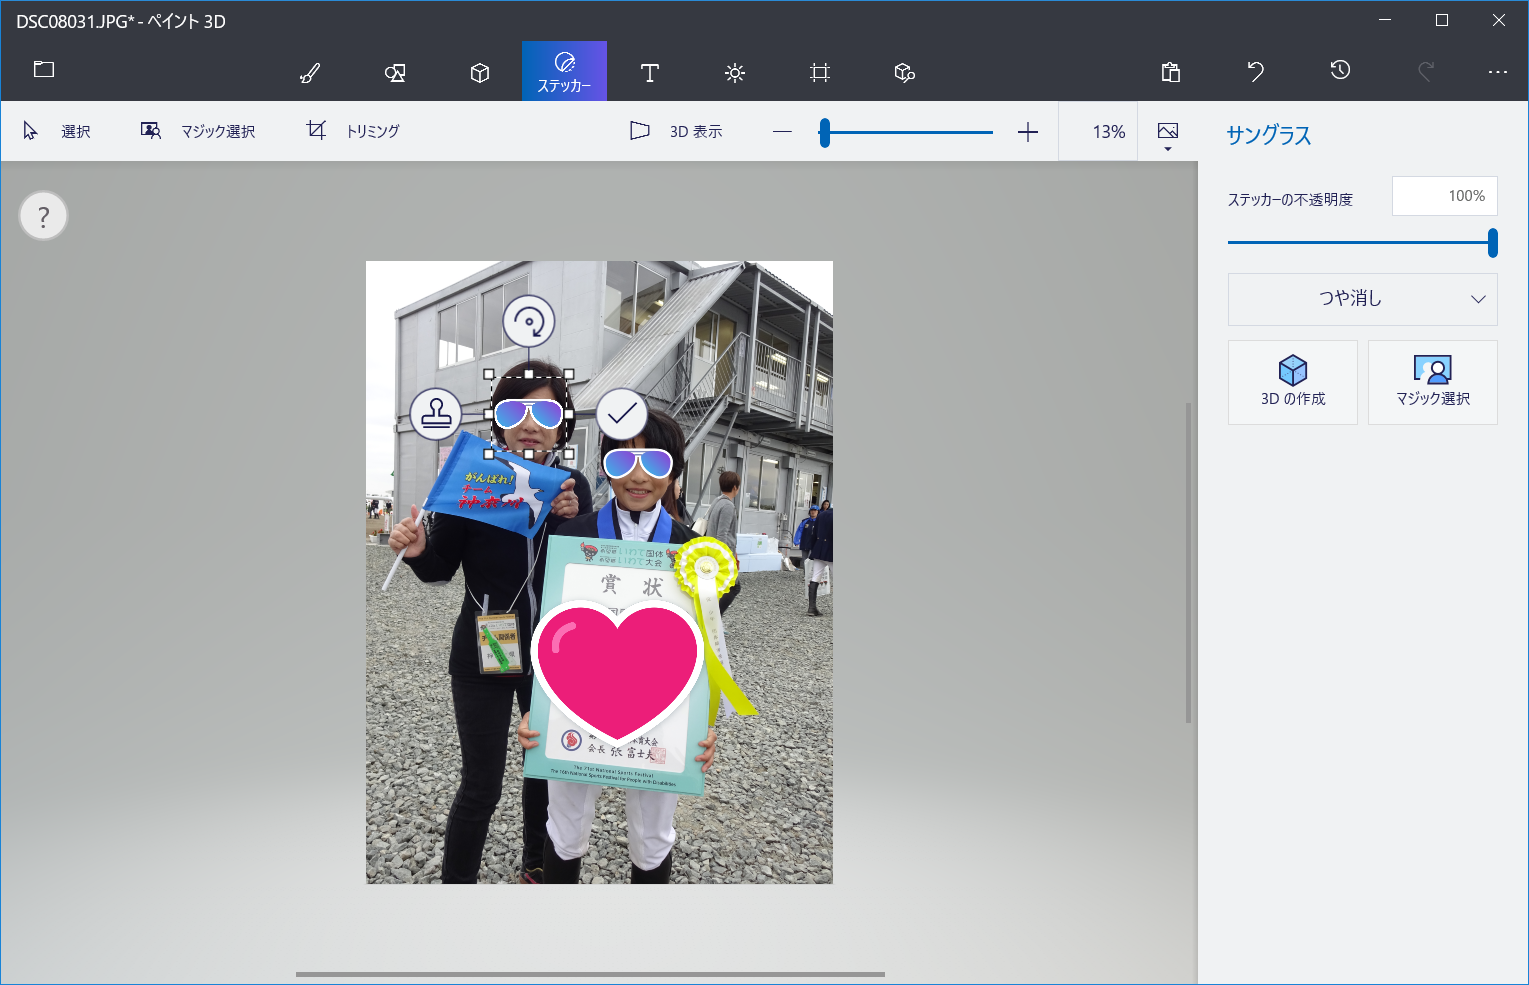
Task: Select the 2D shapes tool
Action: [395, 73]
